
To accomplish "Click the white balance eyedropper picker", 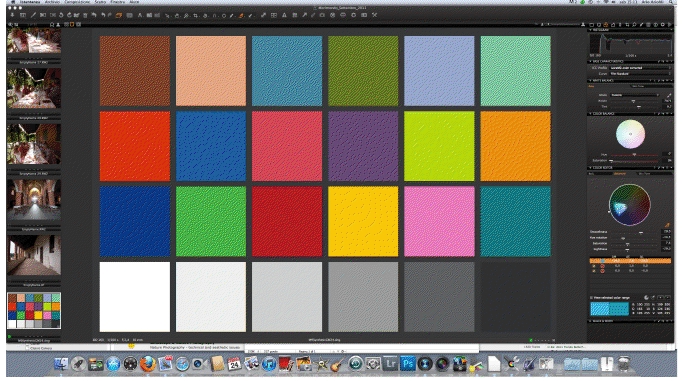I will 669,95.
